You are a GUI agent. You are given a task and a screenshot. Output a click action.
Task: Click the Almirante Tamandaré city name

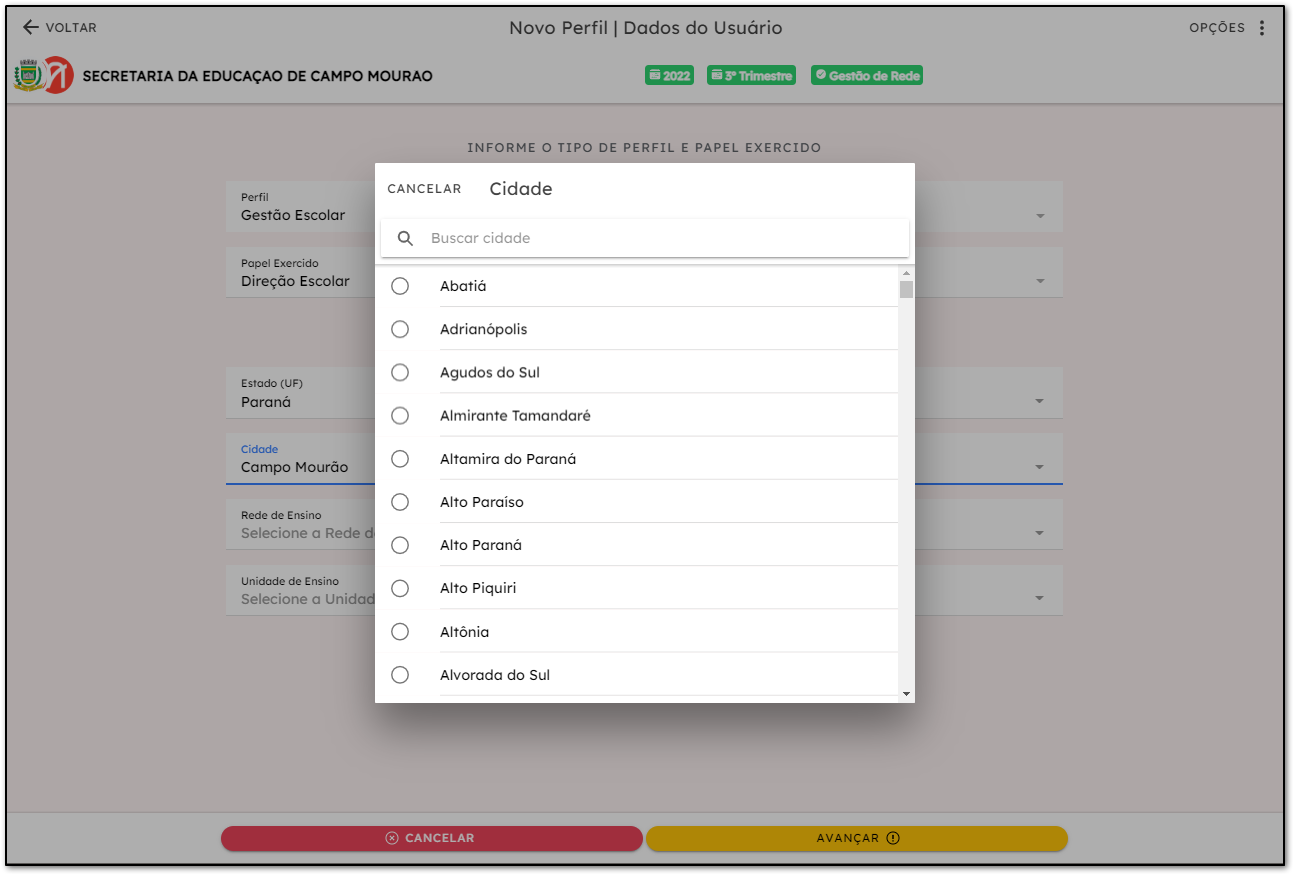click(x=515, y=415)
